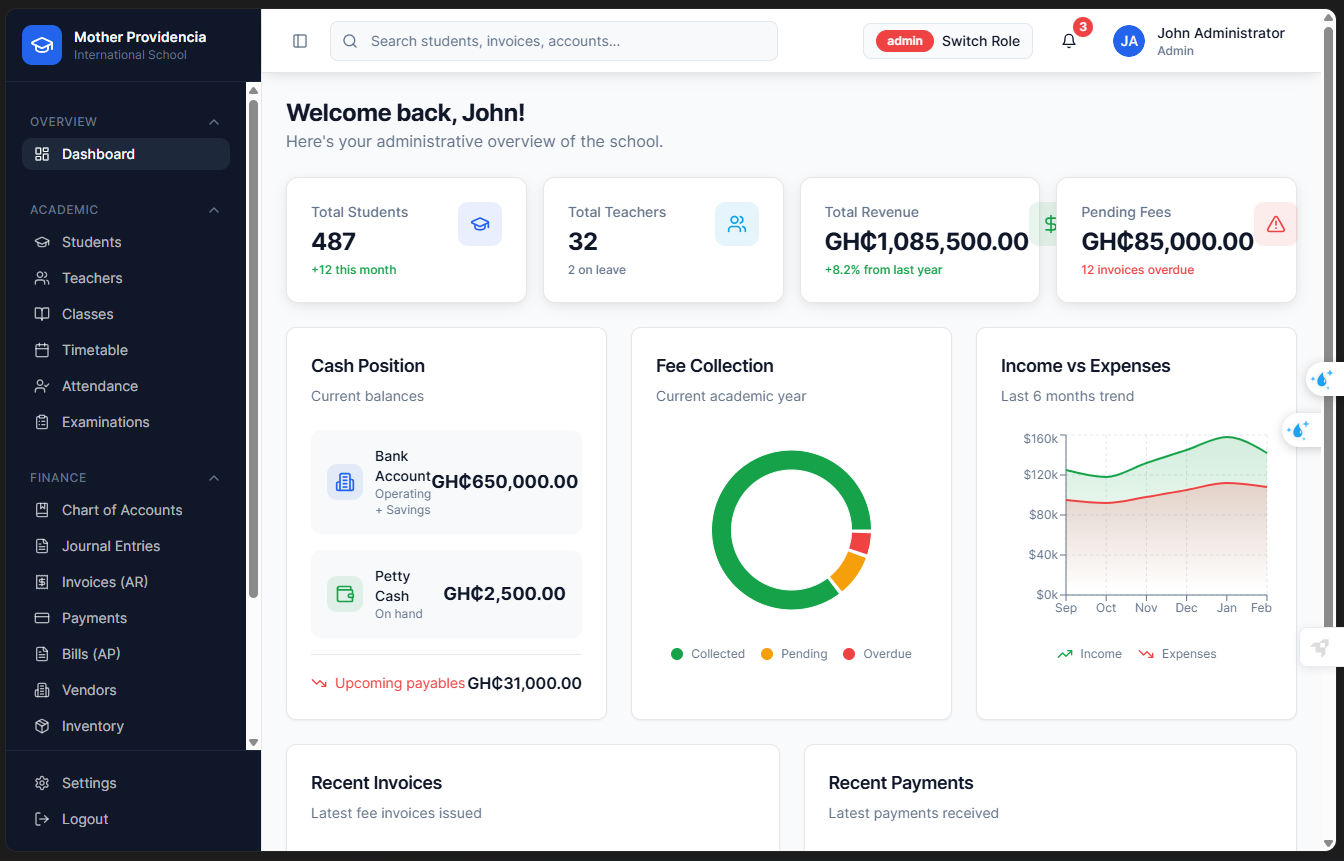Viewport: 1344px width, 861px height.
Task: Click the JA user avatar
Action: coord(1129,41)
